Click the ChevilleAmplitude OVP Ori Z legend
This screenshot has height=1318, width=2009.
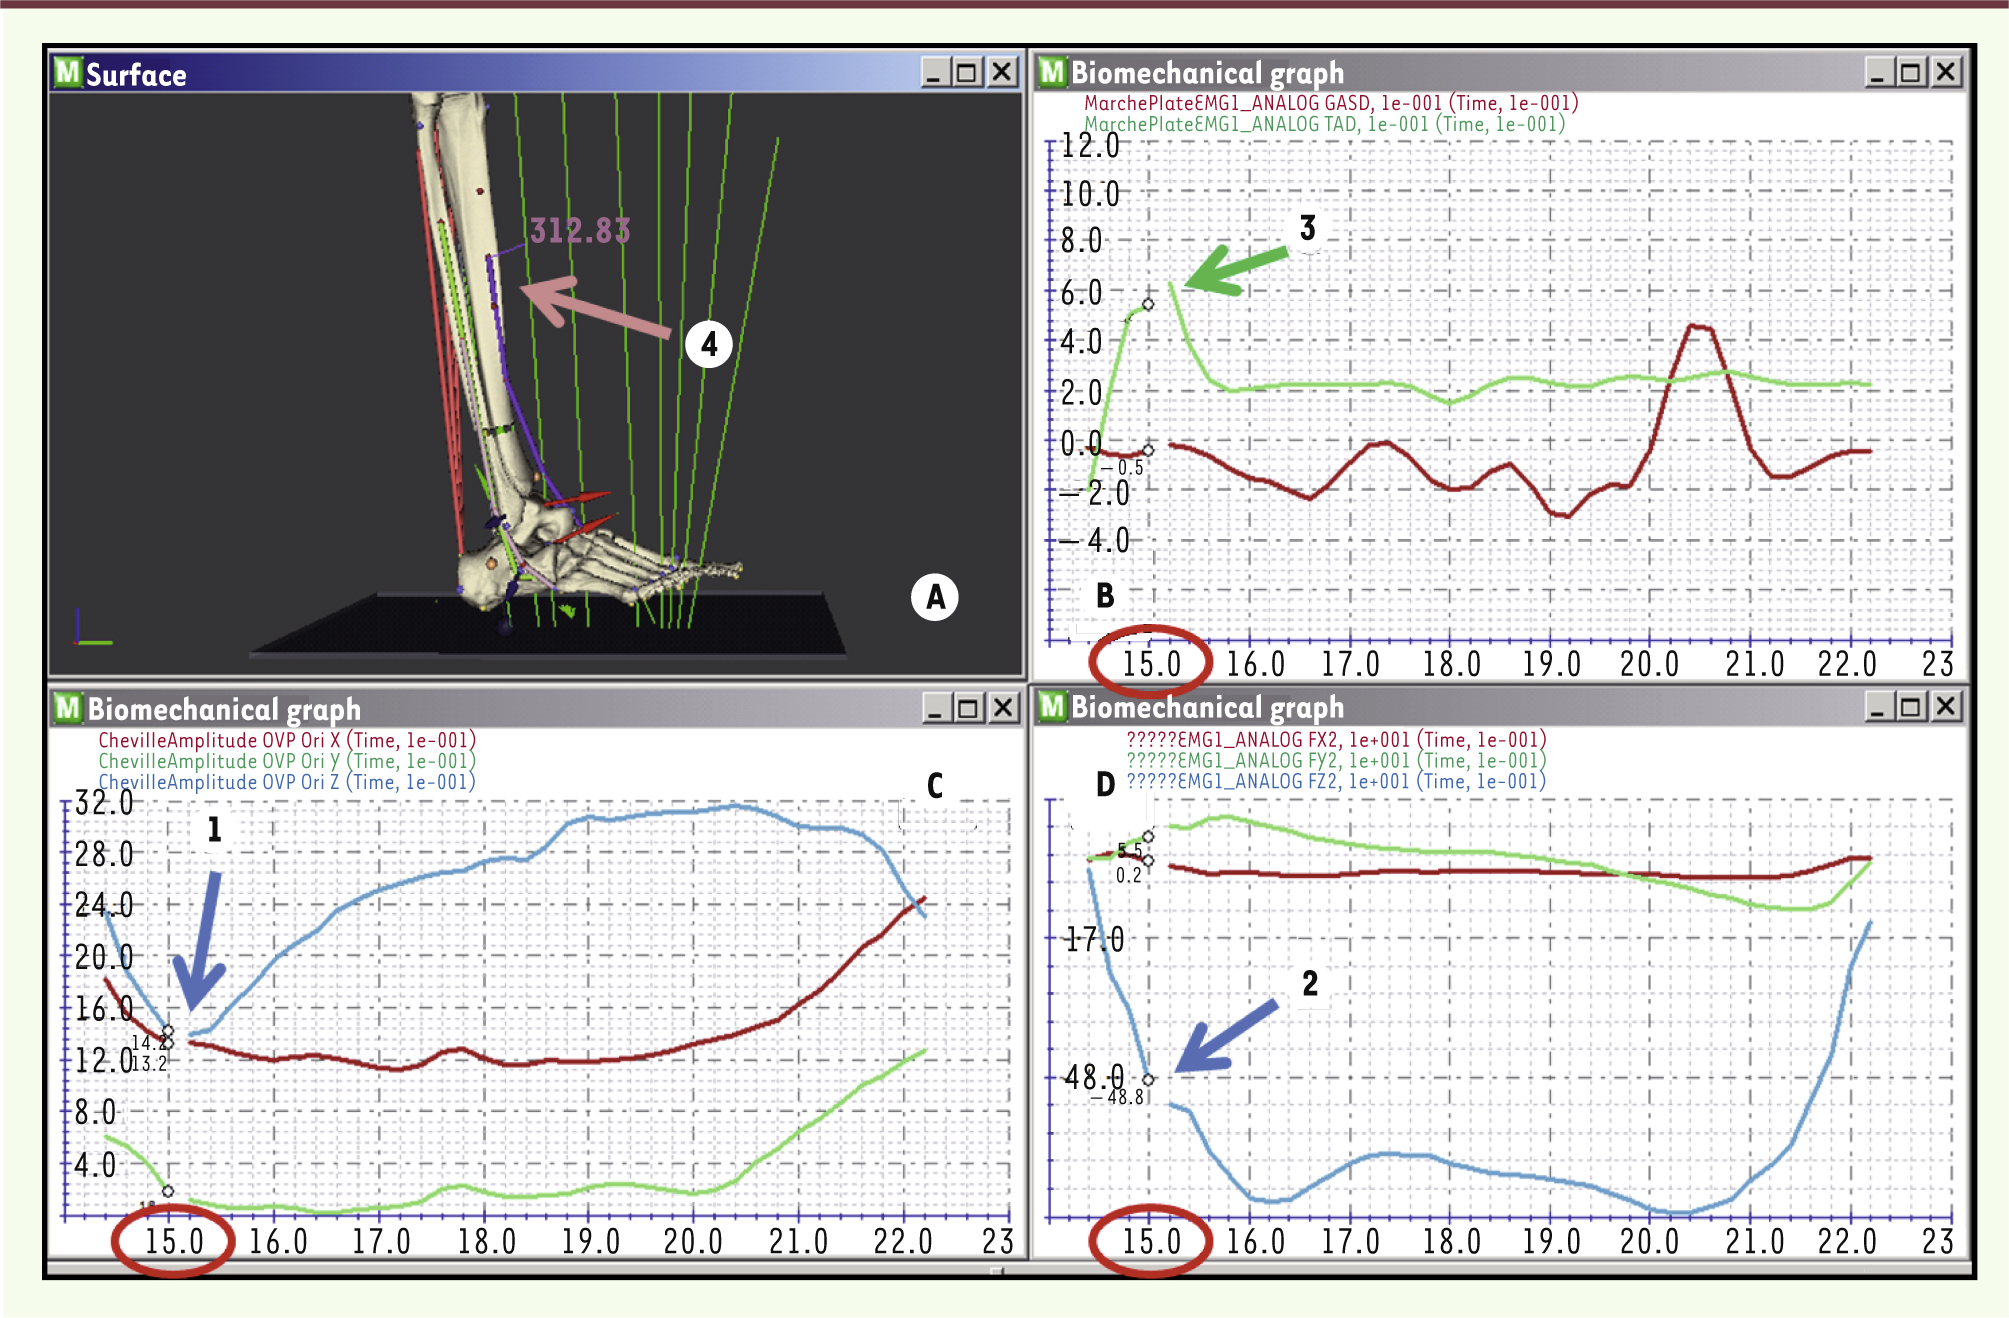click(286, 782)
